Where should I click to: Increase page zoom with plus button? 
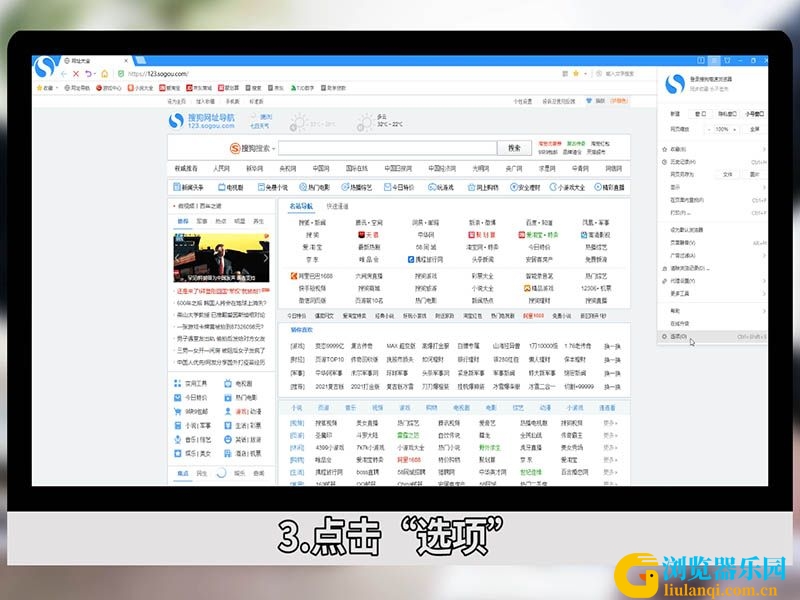click(735, 130)
